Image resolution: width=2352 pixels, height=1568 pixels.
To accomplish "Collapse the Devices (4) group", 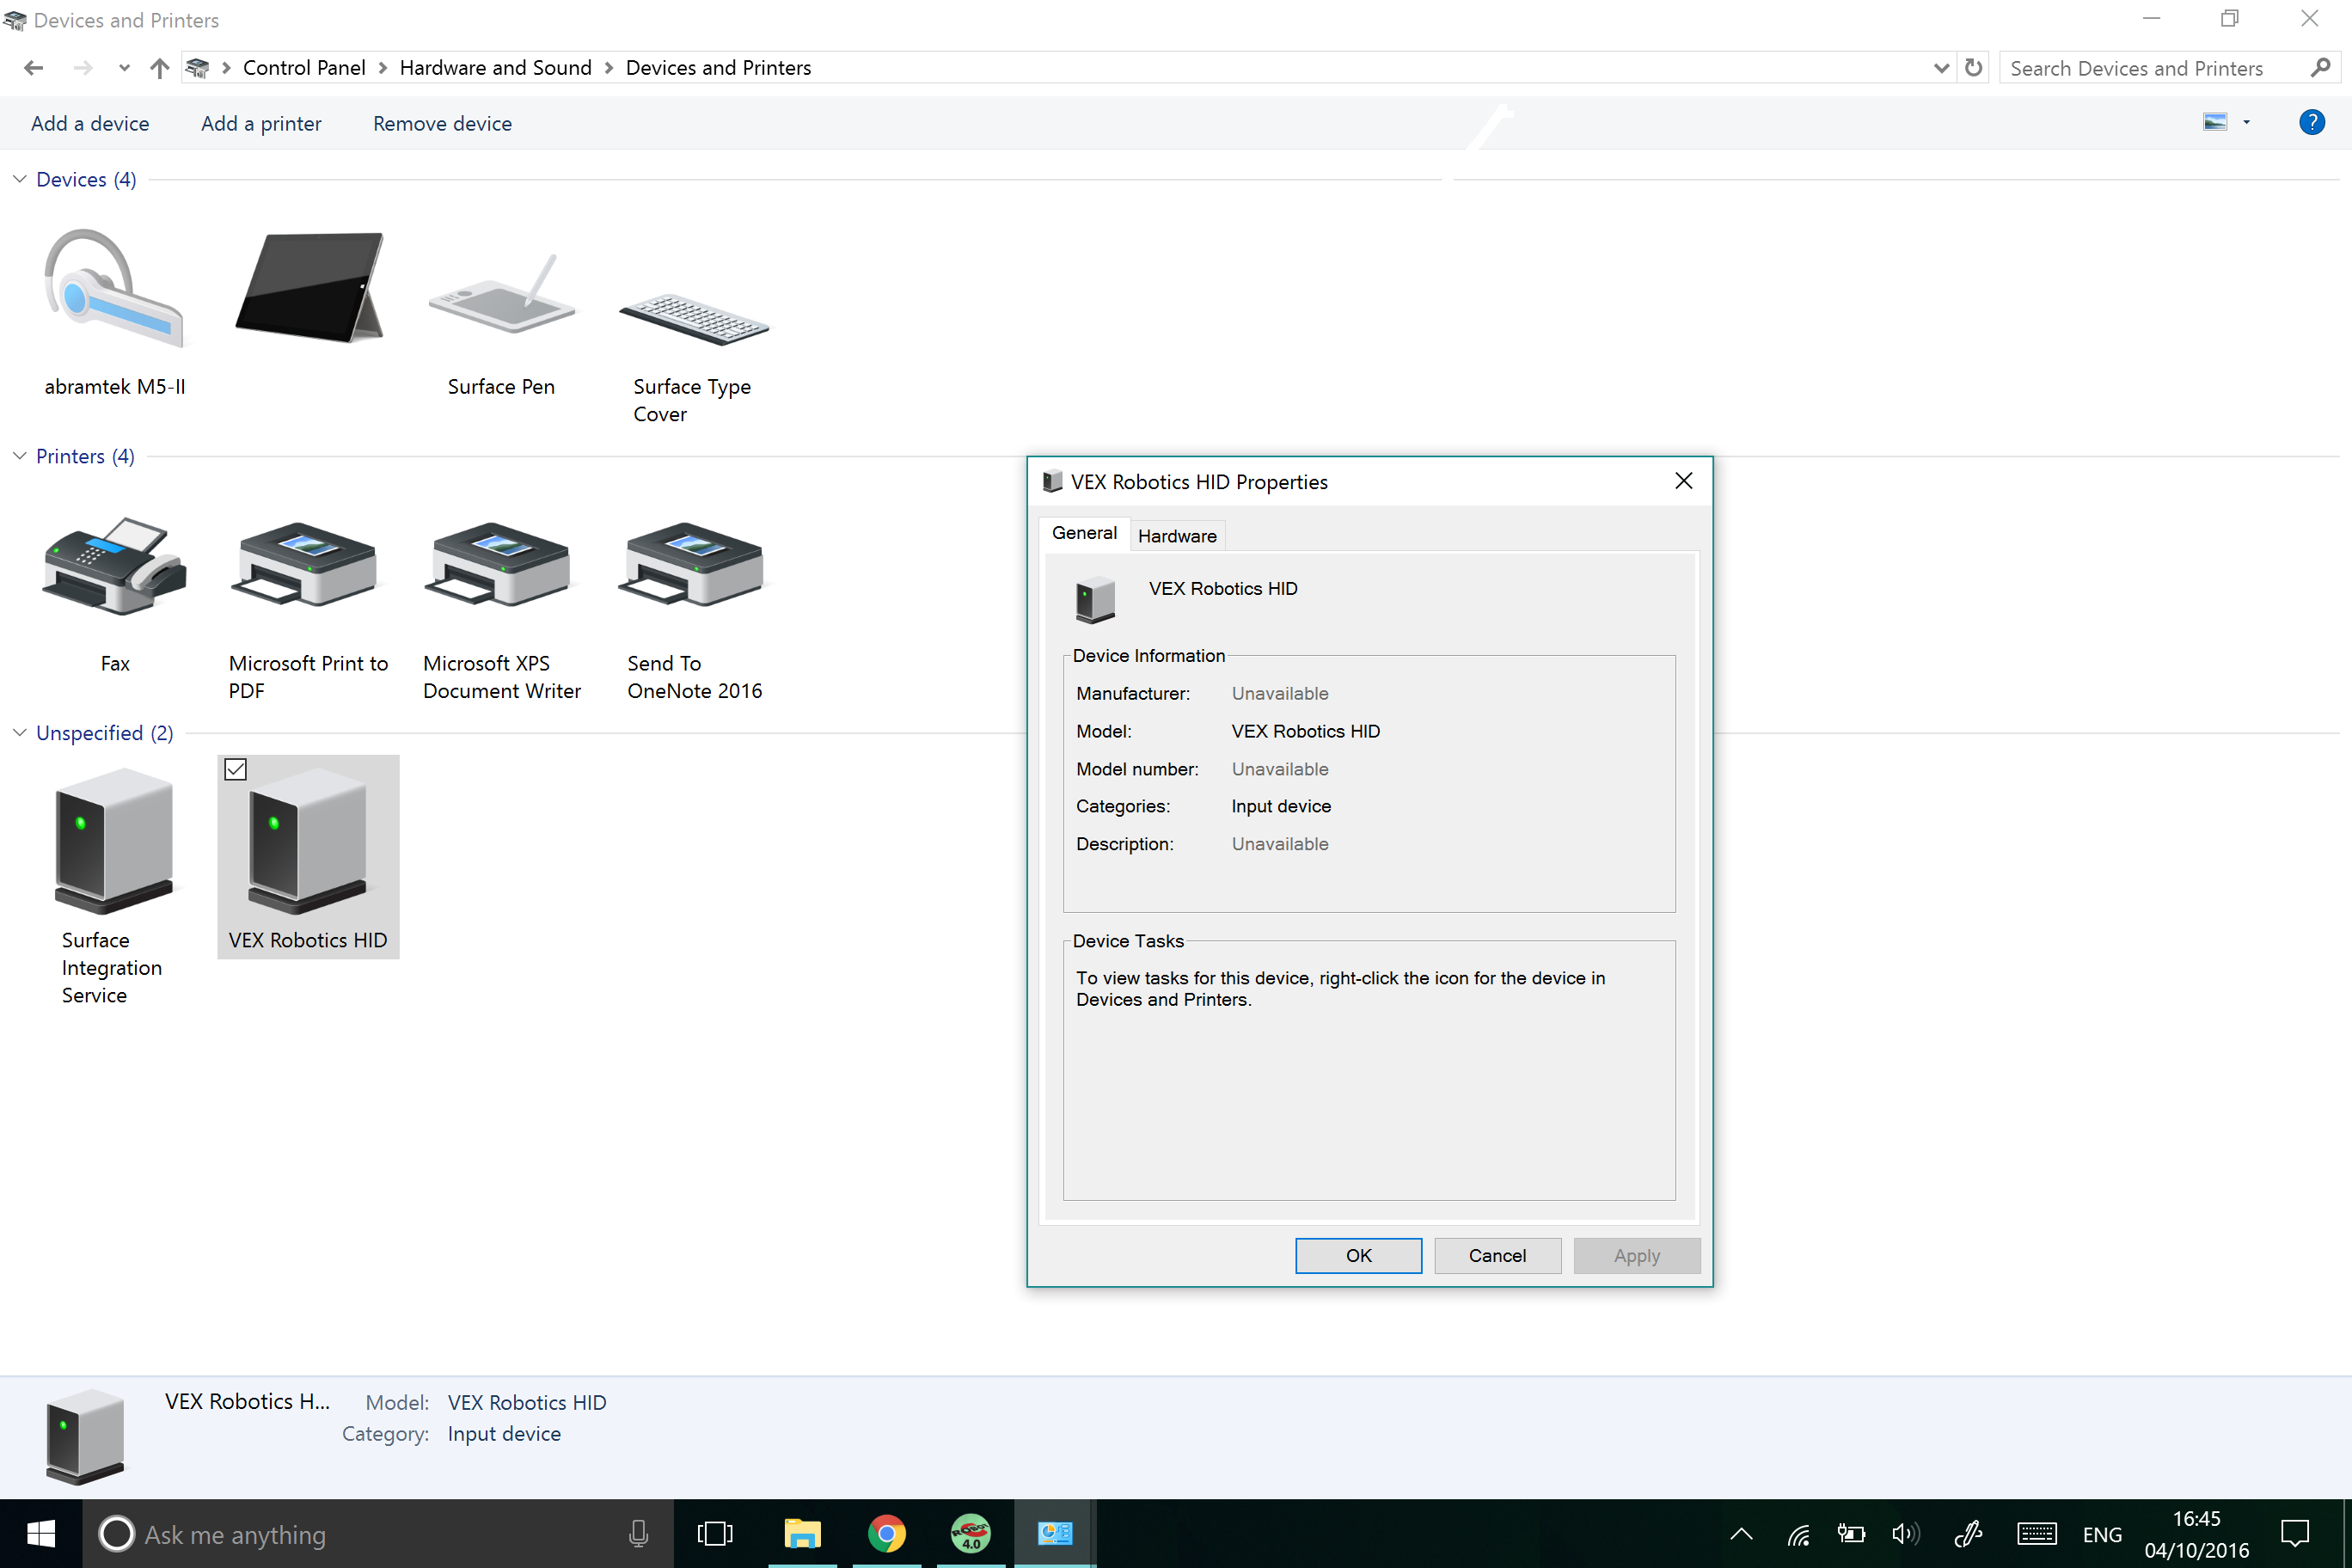I will click(x=19, y=179).
